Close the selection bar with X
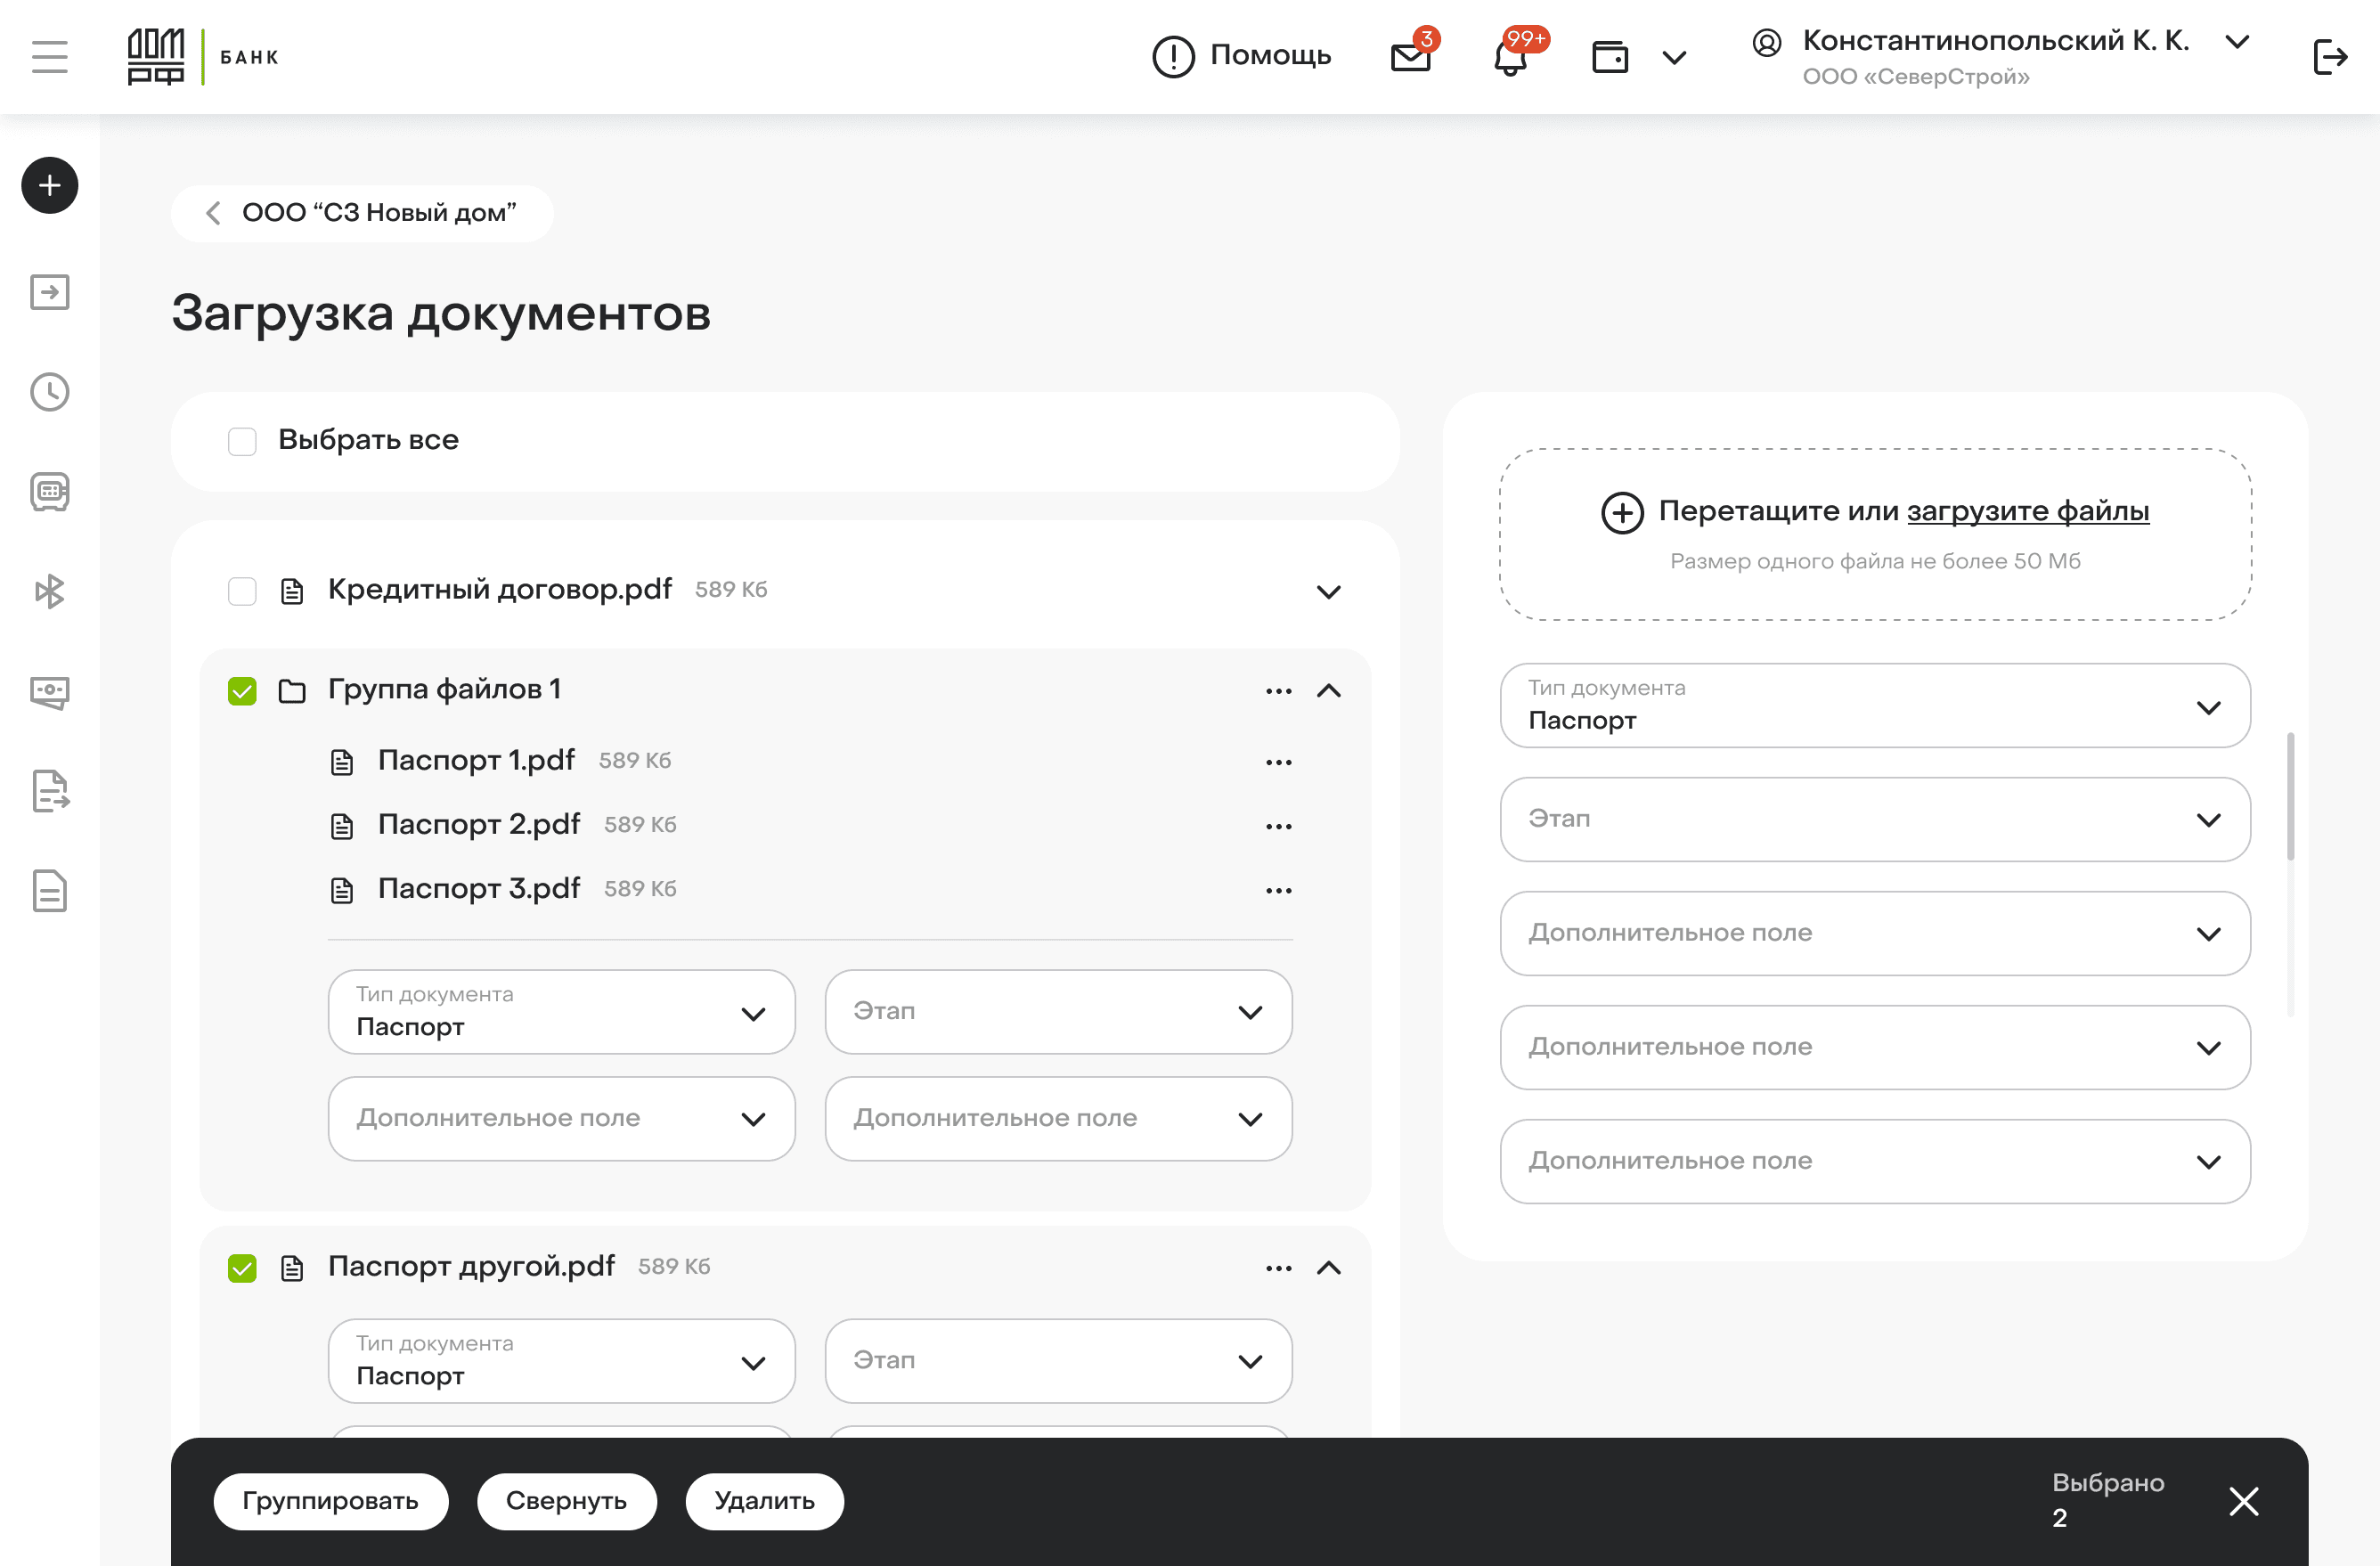 2243,1501
